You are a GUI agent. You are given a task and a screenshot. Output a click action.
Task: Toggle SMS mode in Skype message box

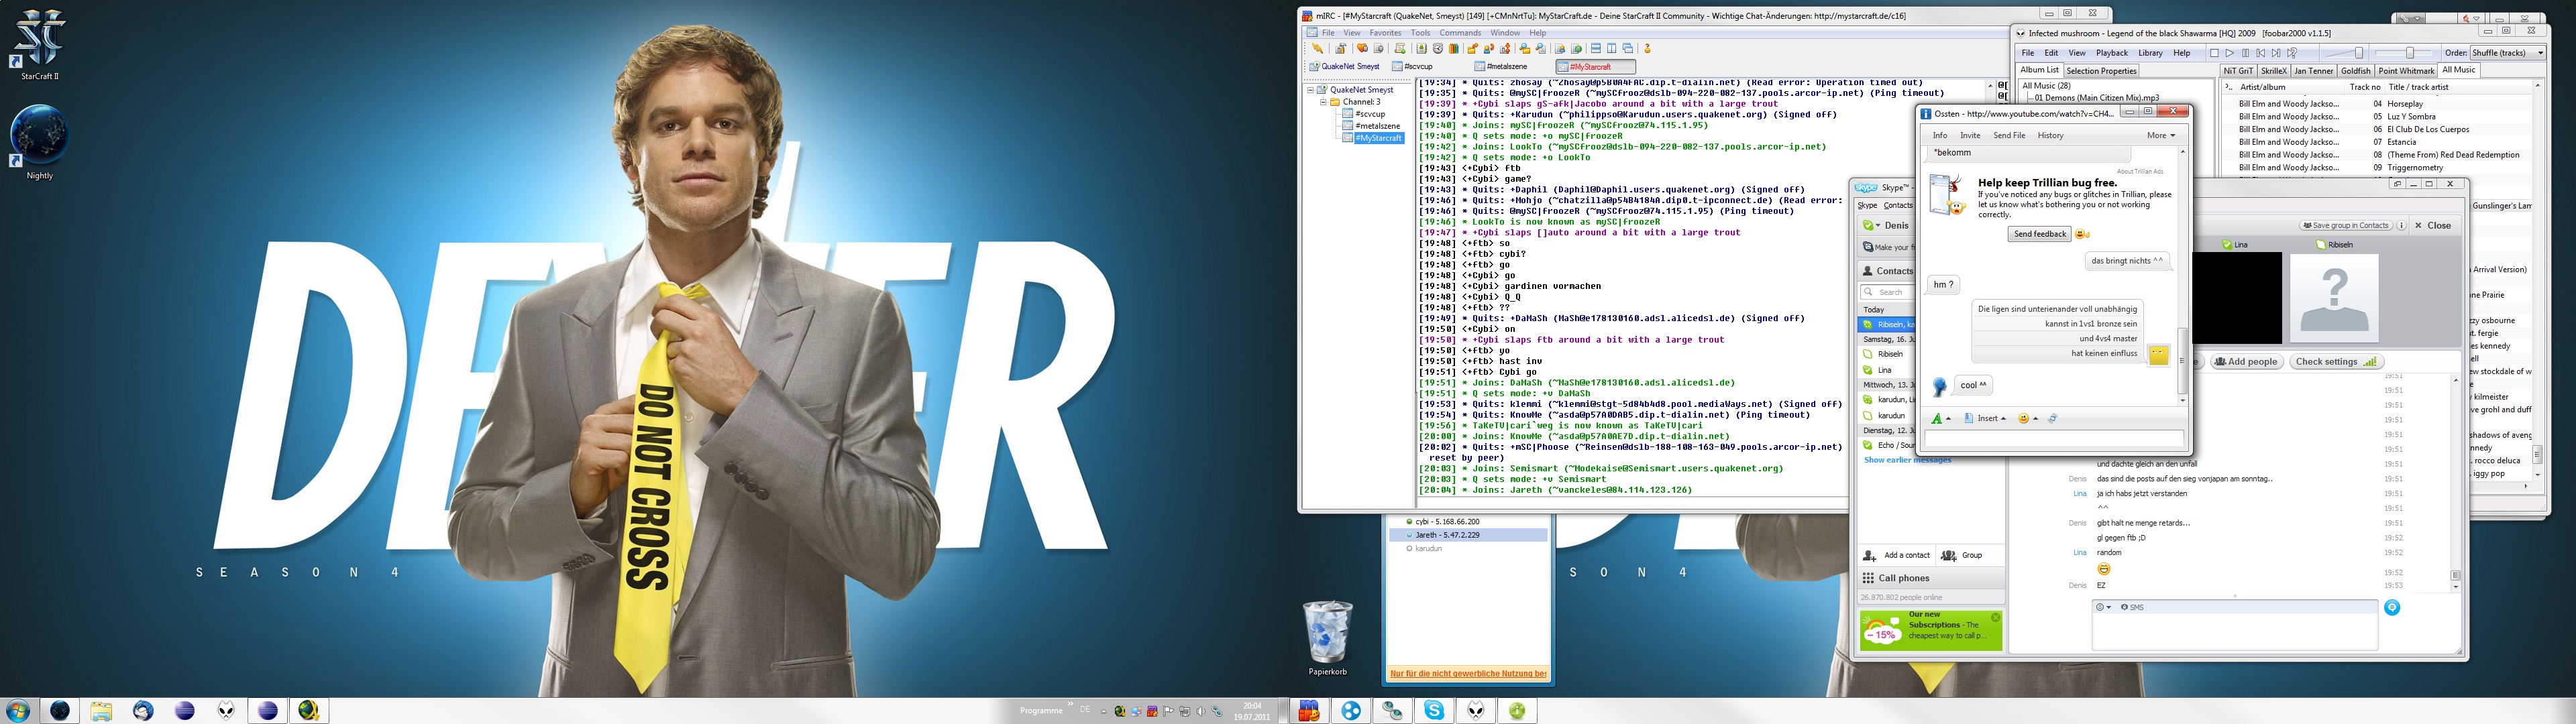click(x=2132, y=607)
